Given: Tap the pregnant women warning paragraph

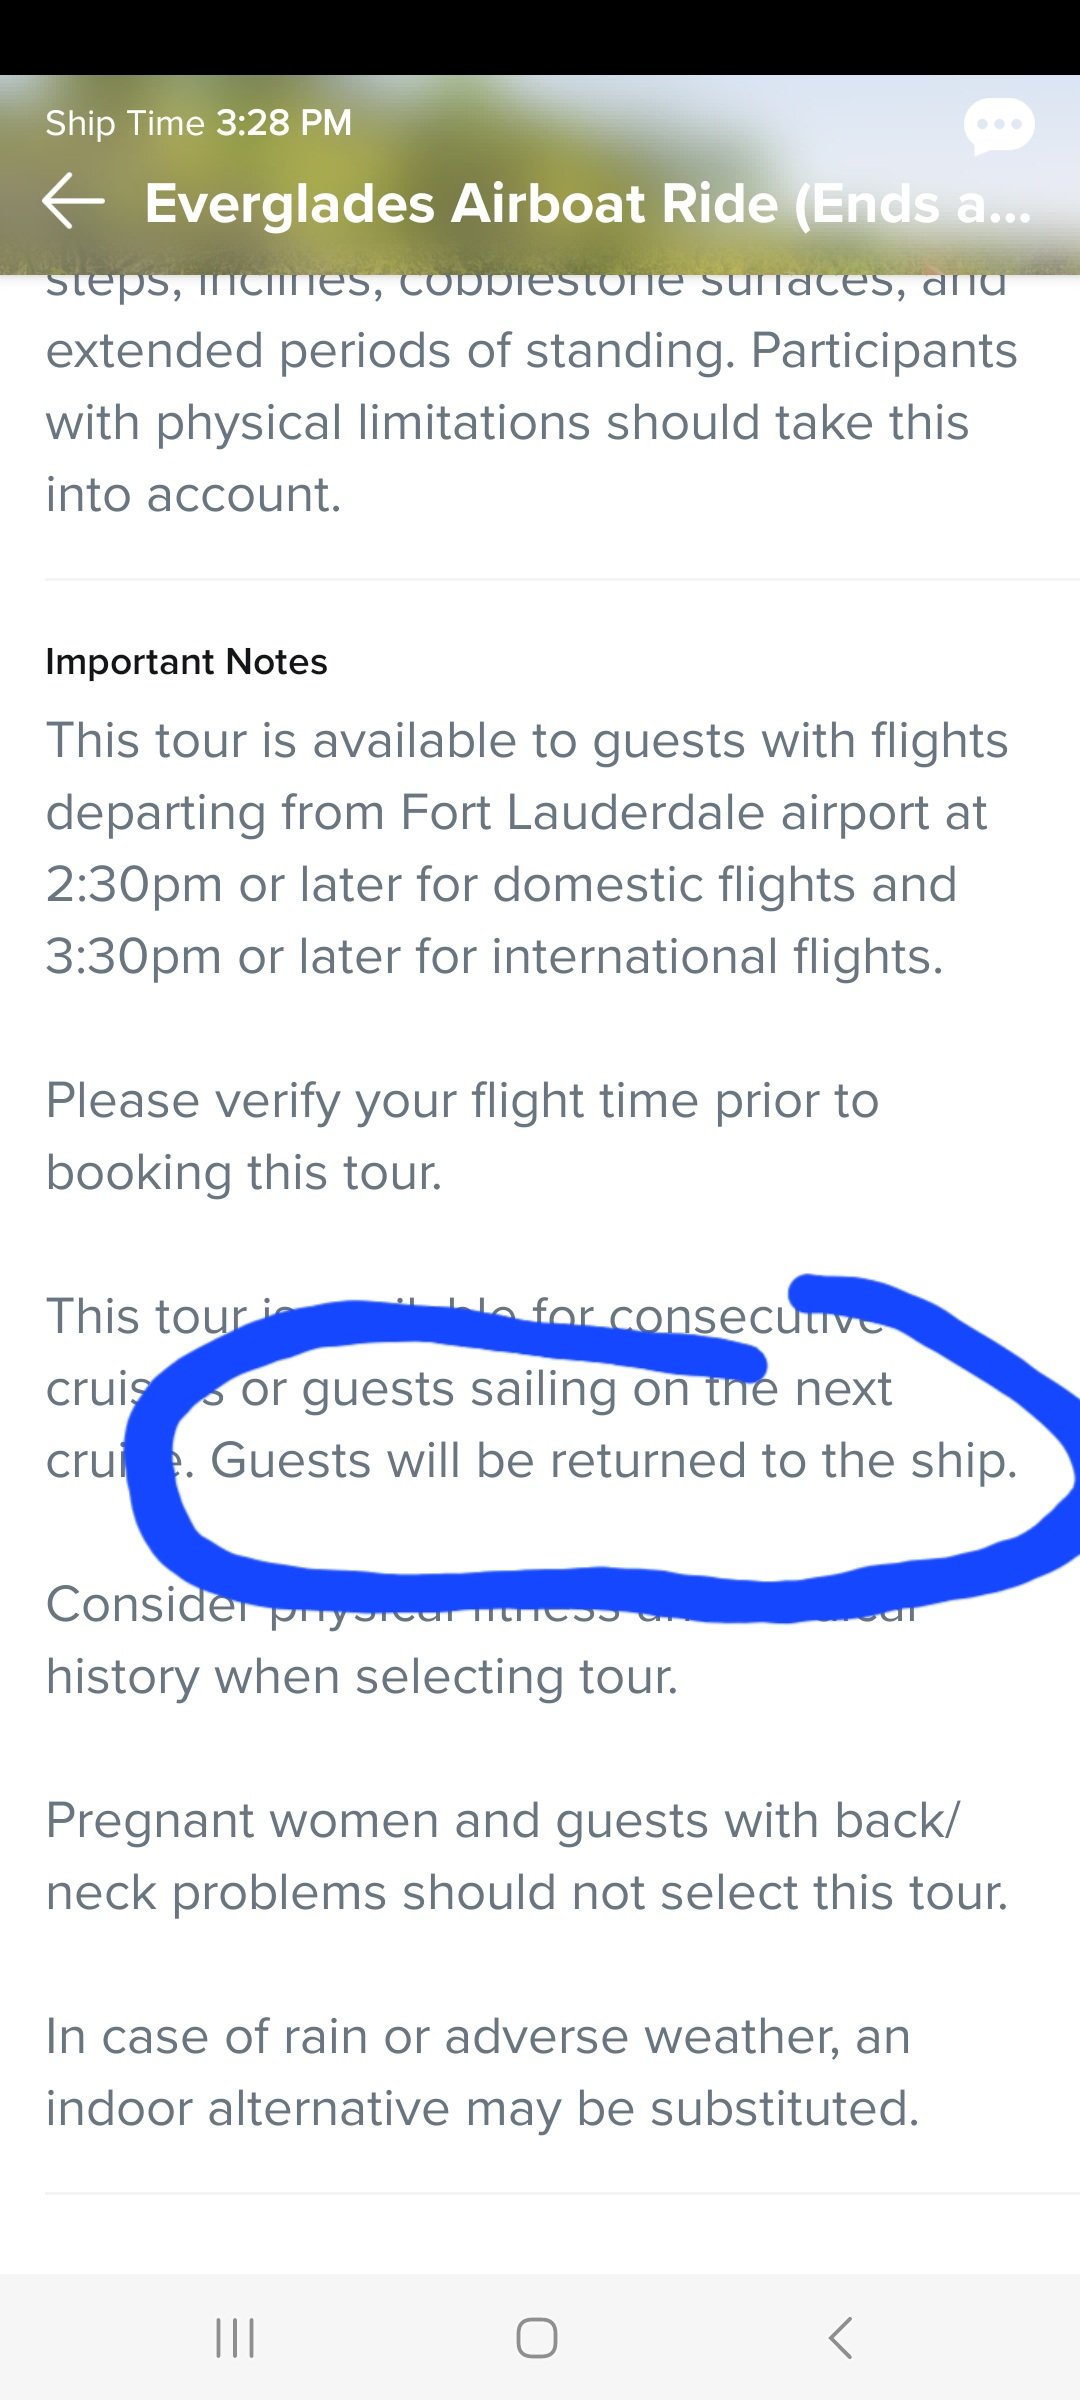Looking at the screenshot, I should [527, 1856].
